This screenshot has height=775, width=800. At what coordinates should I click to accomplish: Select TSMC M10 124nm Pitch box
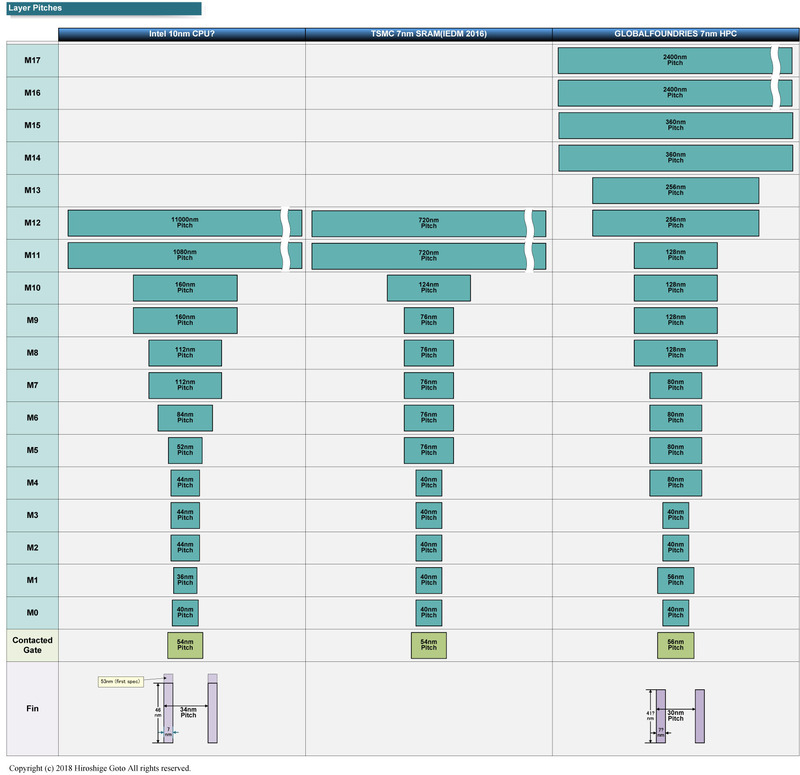(x=429, y=288)
